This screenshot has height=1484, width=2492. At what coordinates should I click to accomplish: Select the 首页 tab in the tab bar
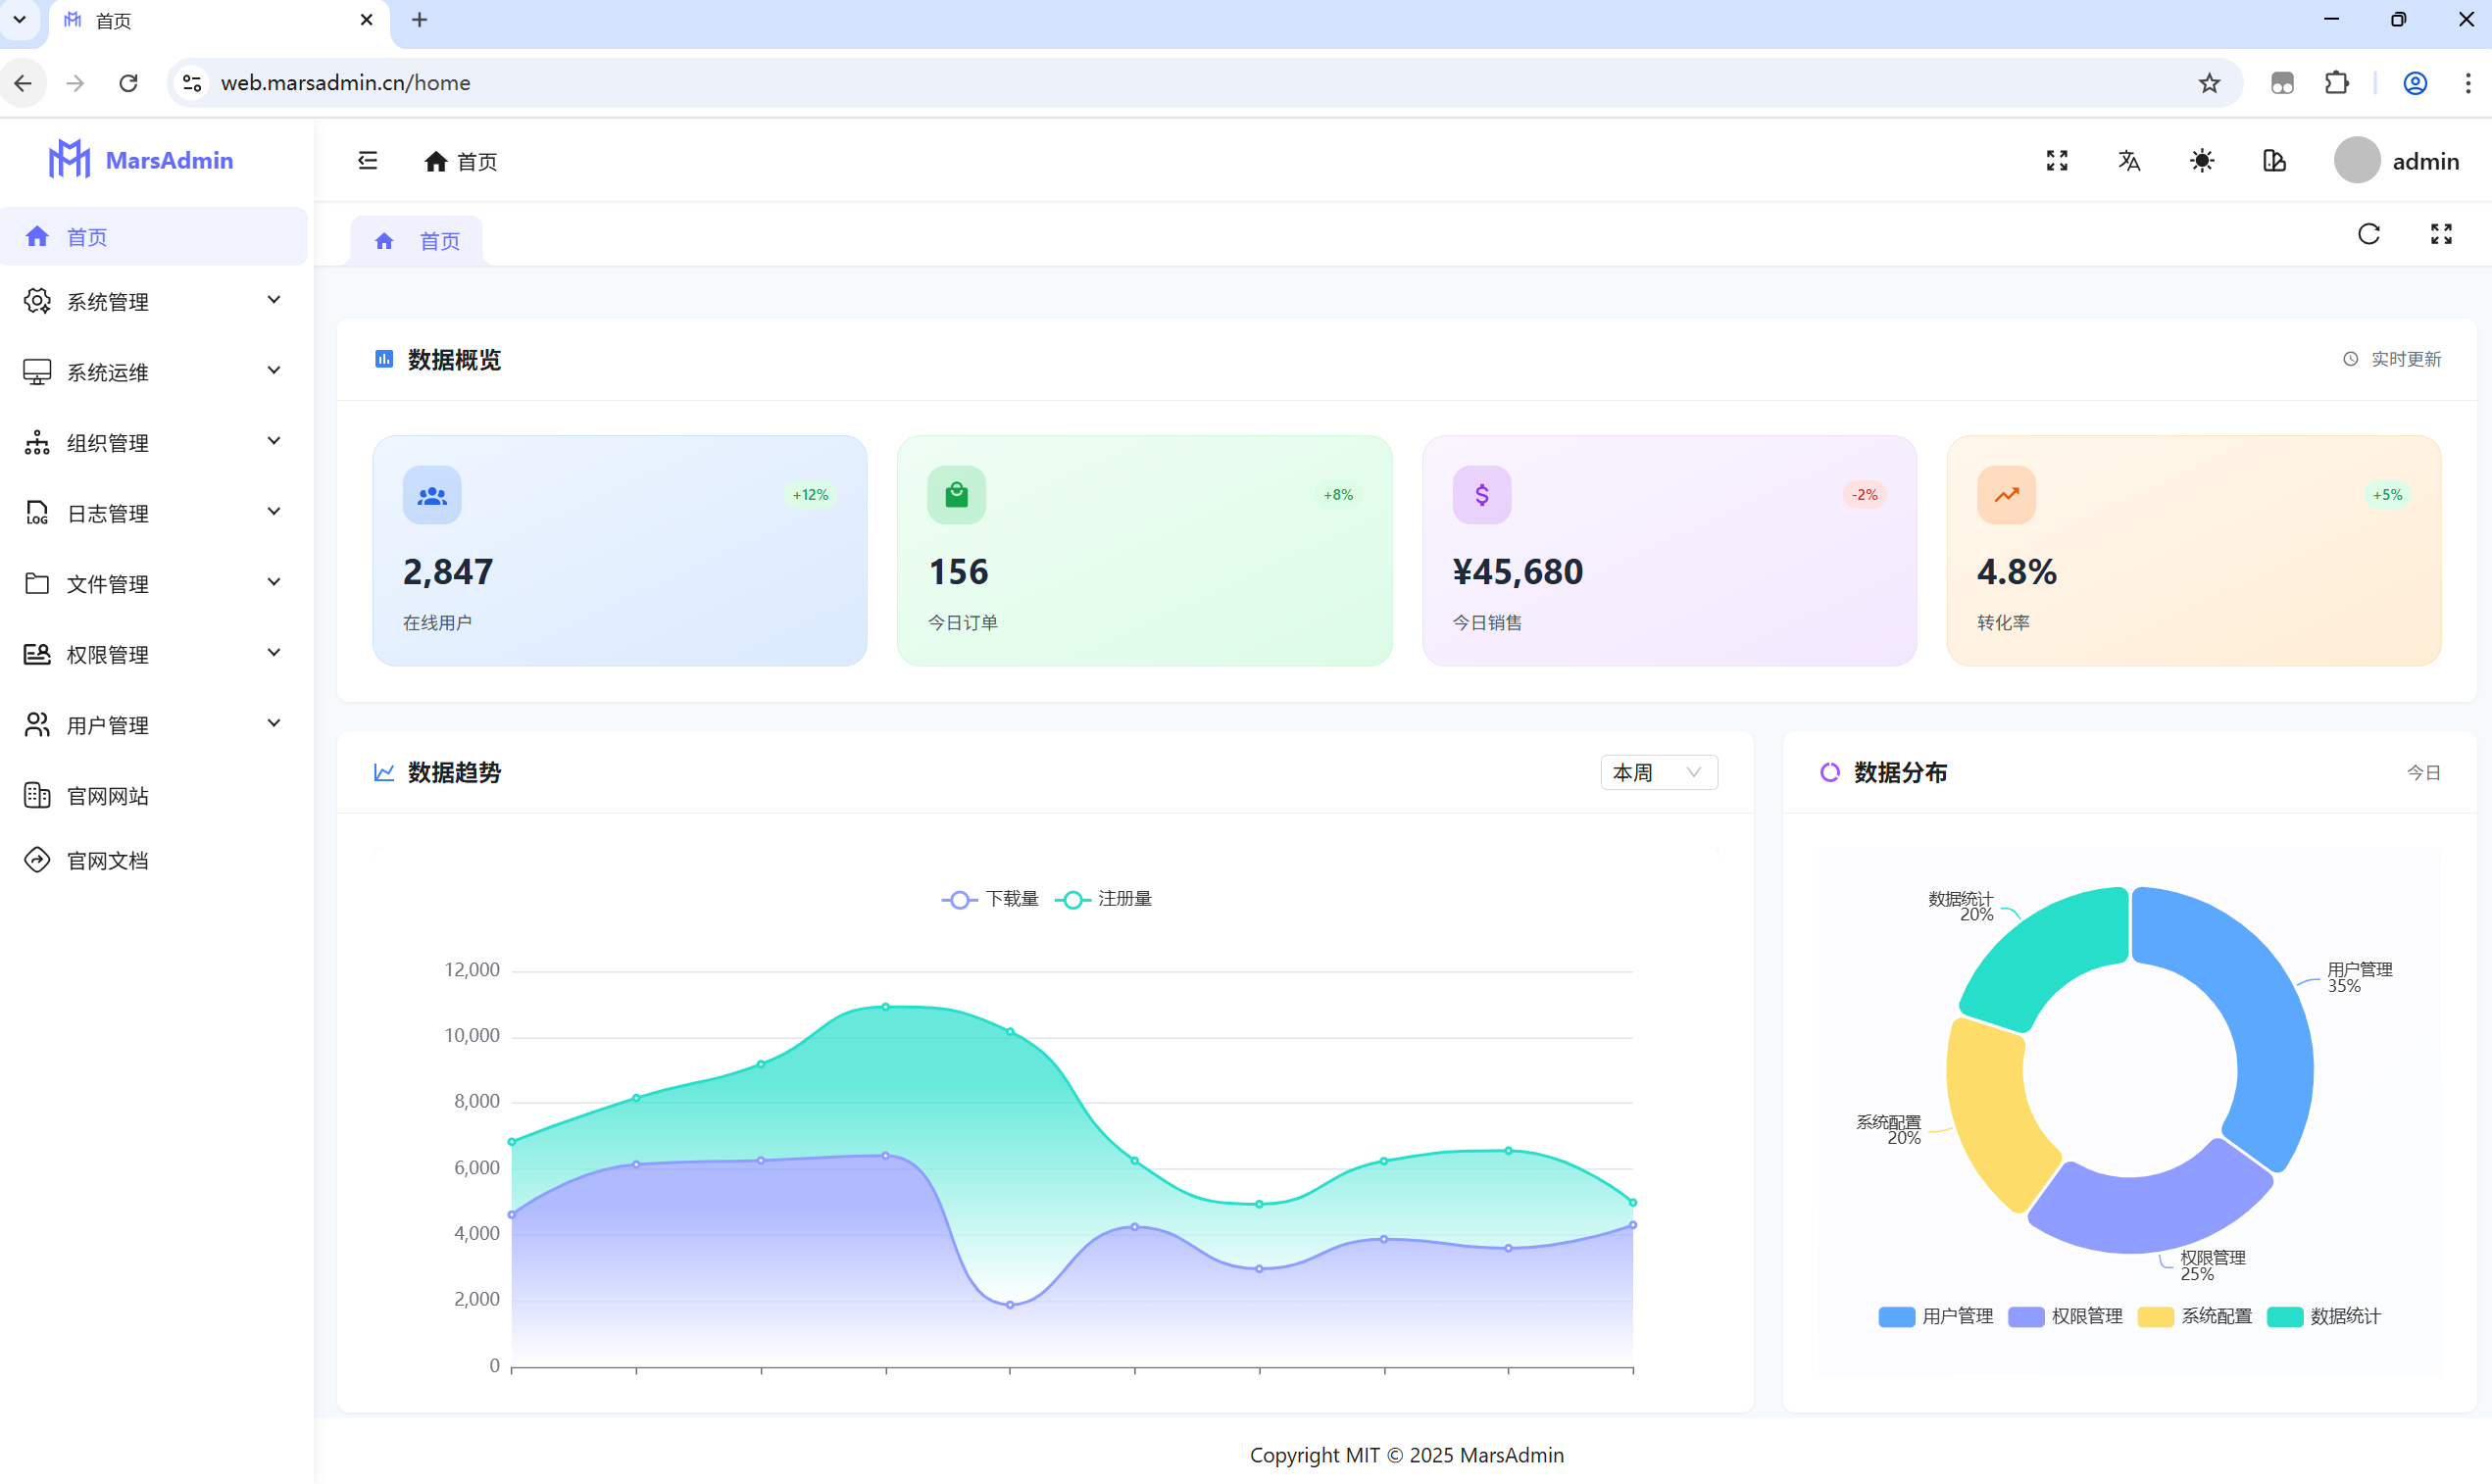418,241
